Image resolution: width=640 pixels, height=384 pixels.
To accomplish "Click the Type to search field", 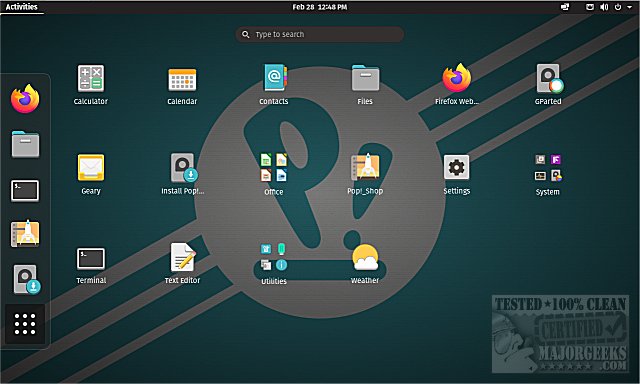I will pyautogui.click(x=320, y=34).
